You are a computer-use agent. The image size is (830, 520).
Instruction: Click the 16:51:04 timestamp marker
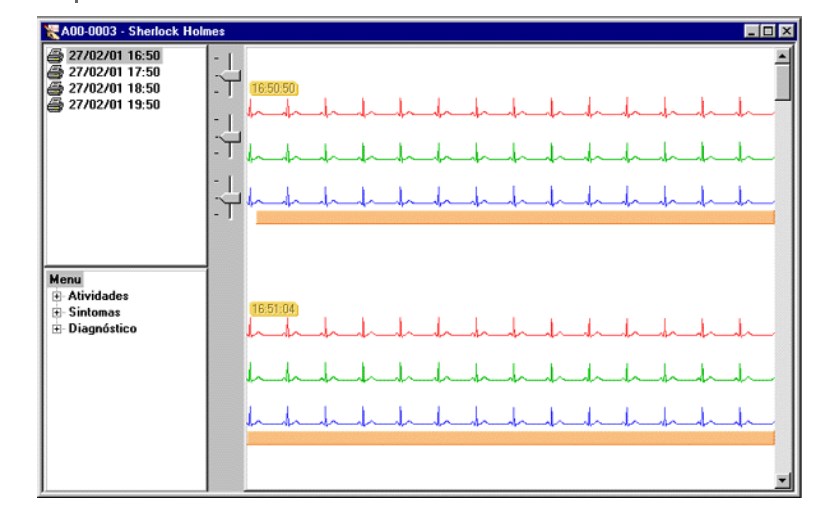[273, 310]
